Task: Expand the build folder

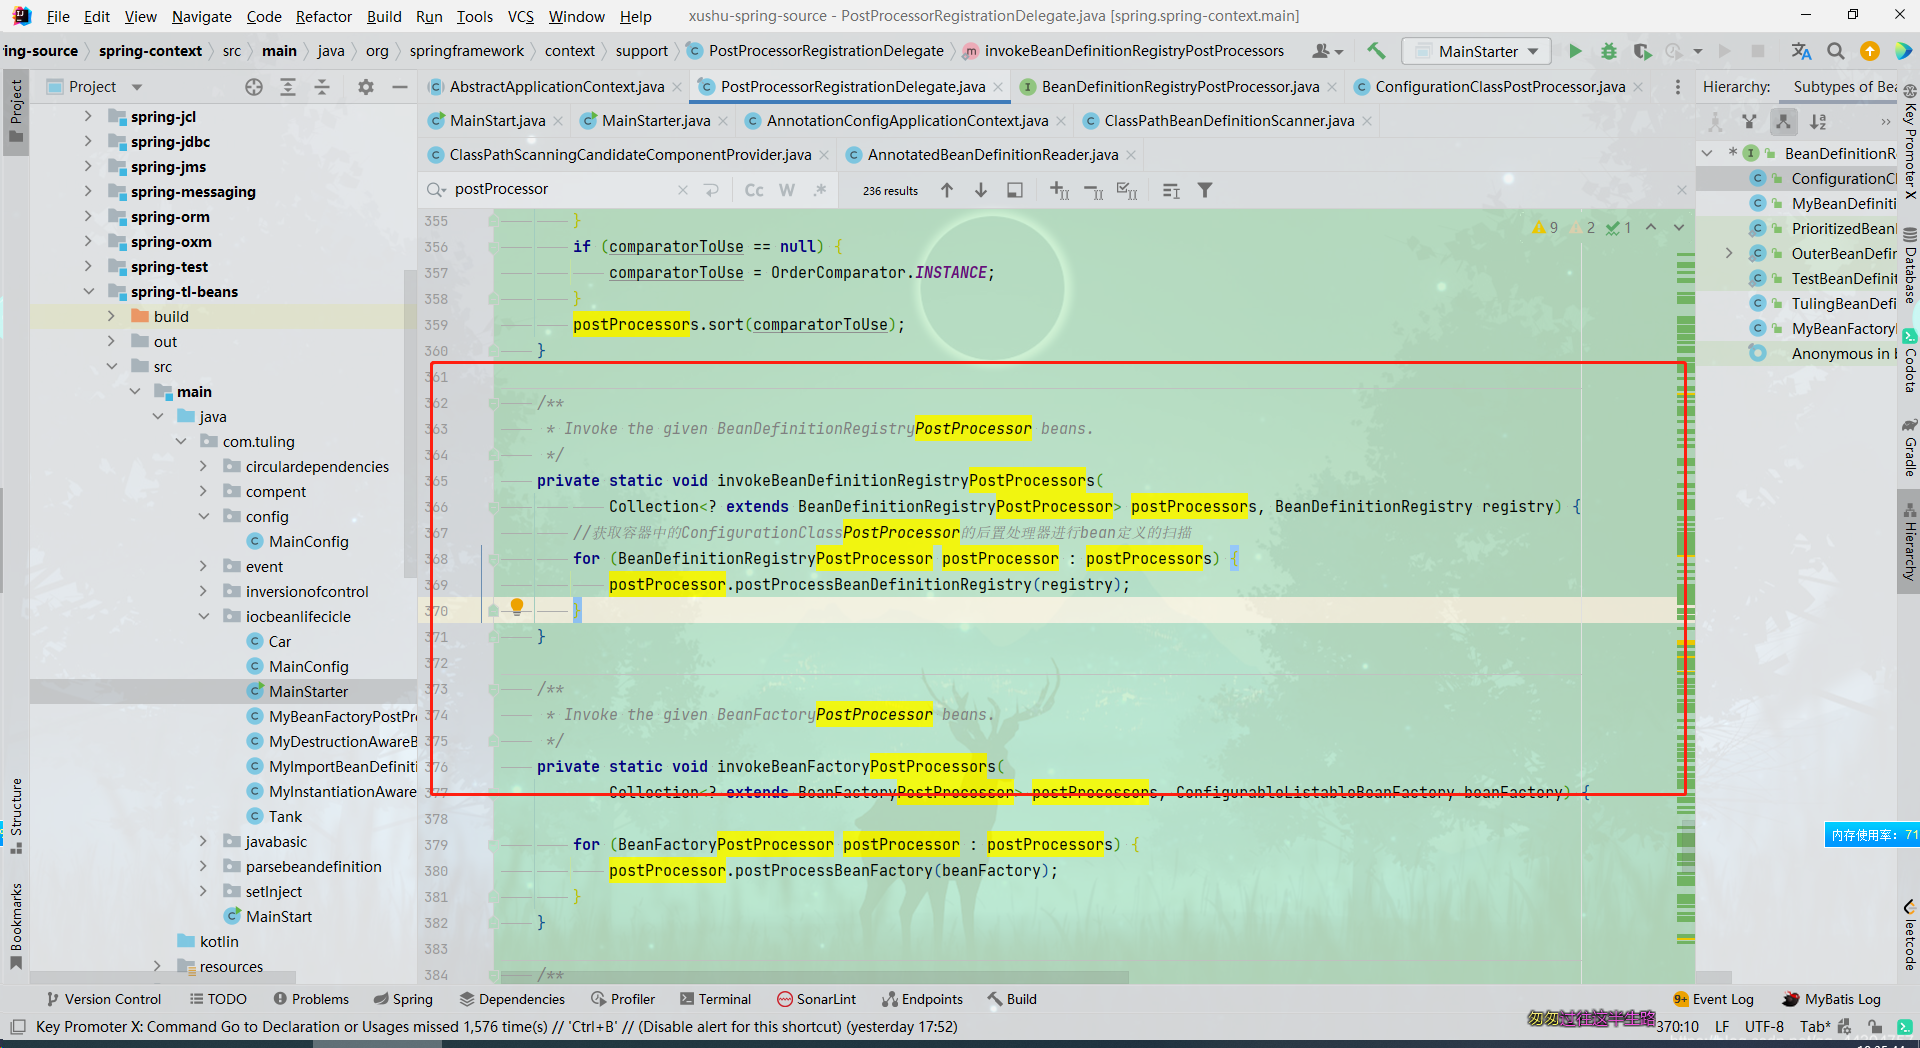Action: pyautogui.click(x=111, y=317)
